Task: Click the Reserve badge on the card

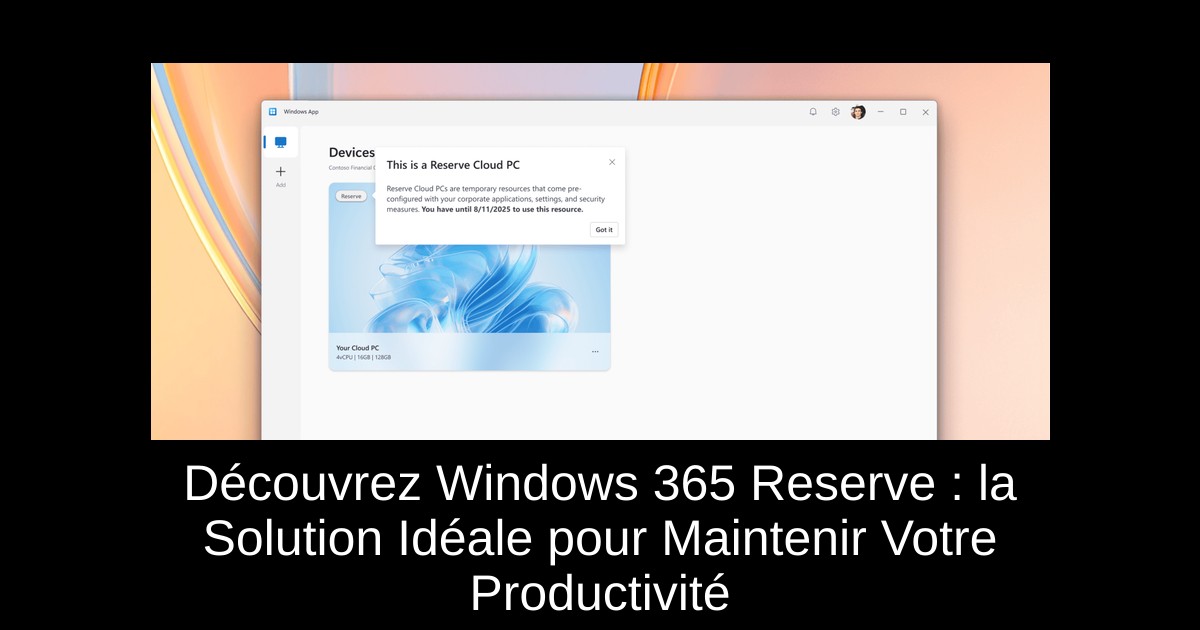Action: (x=351, y=196)
